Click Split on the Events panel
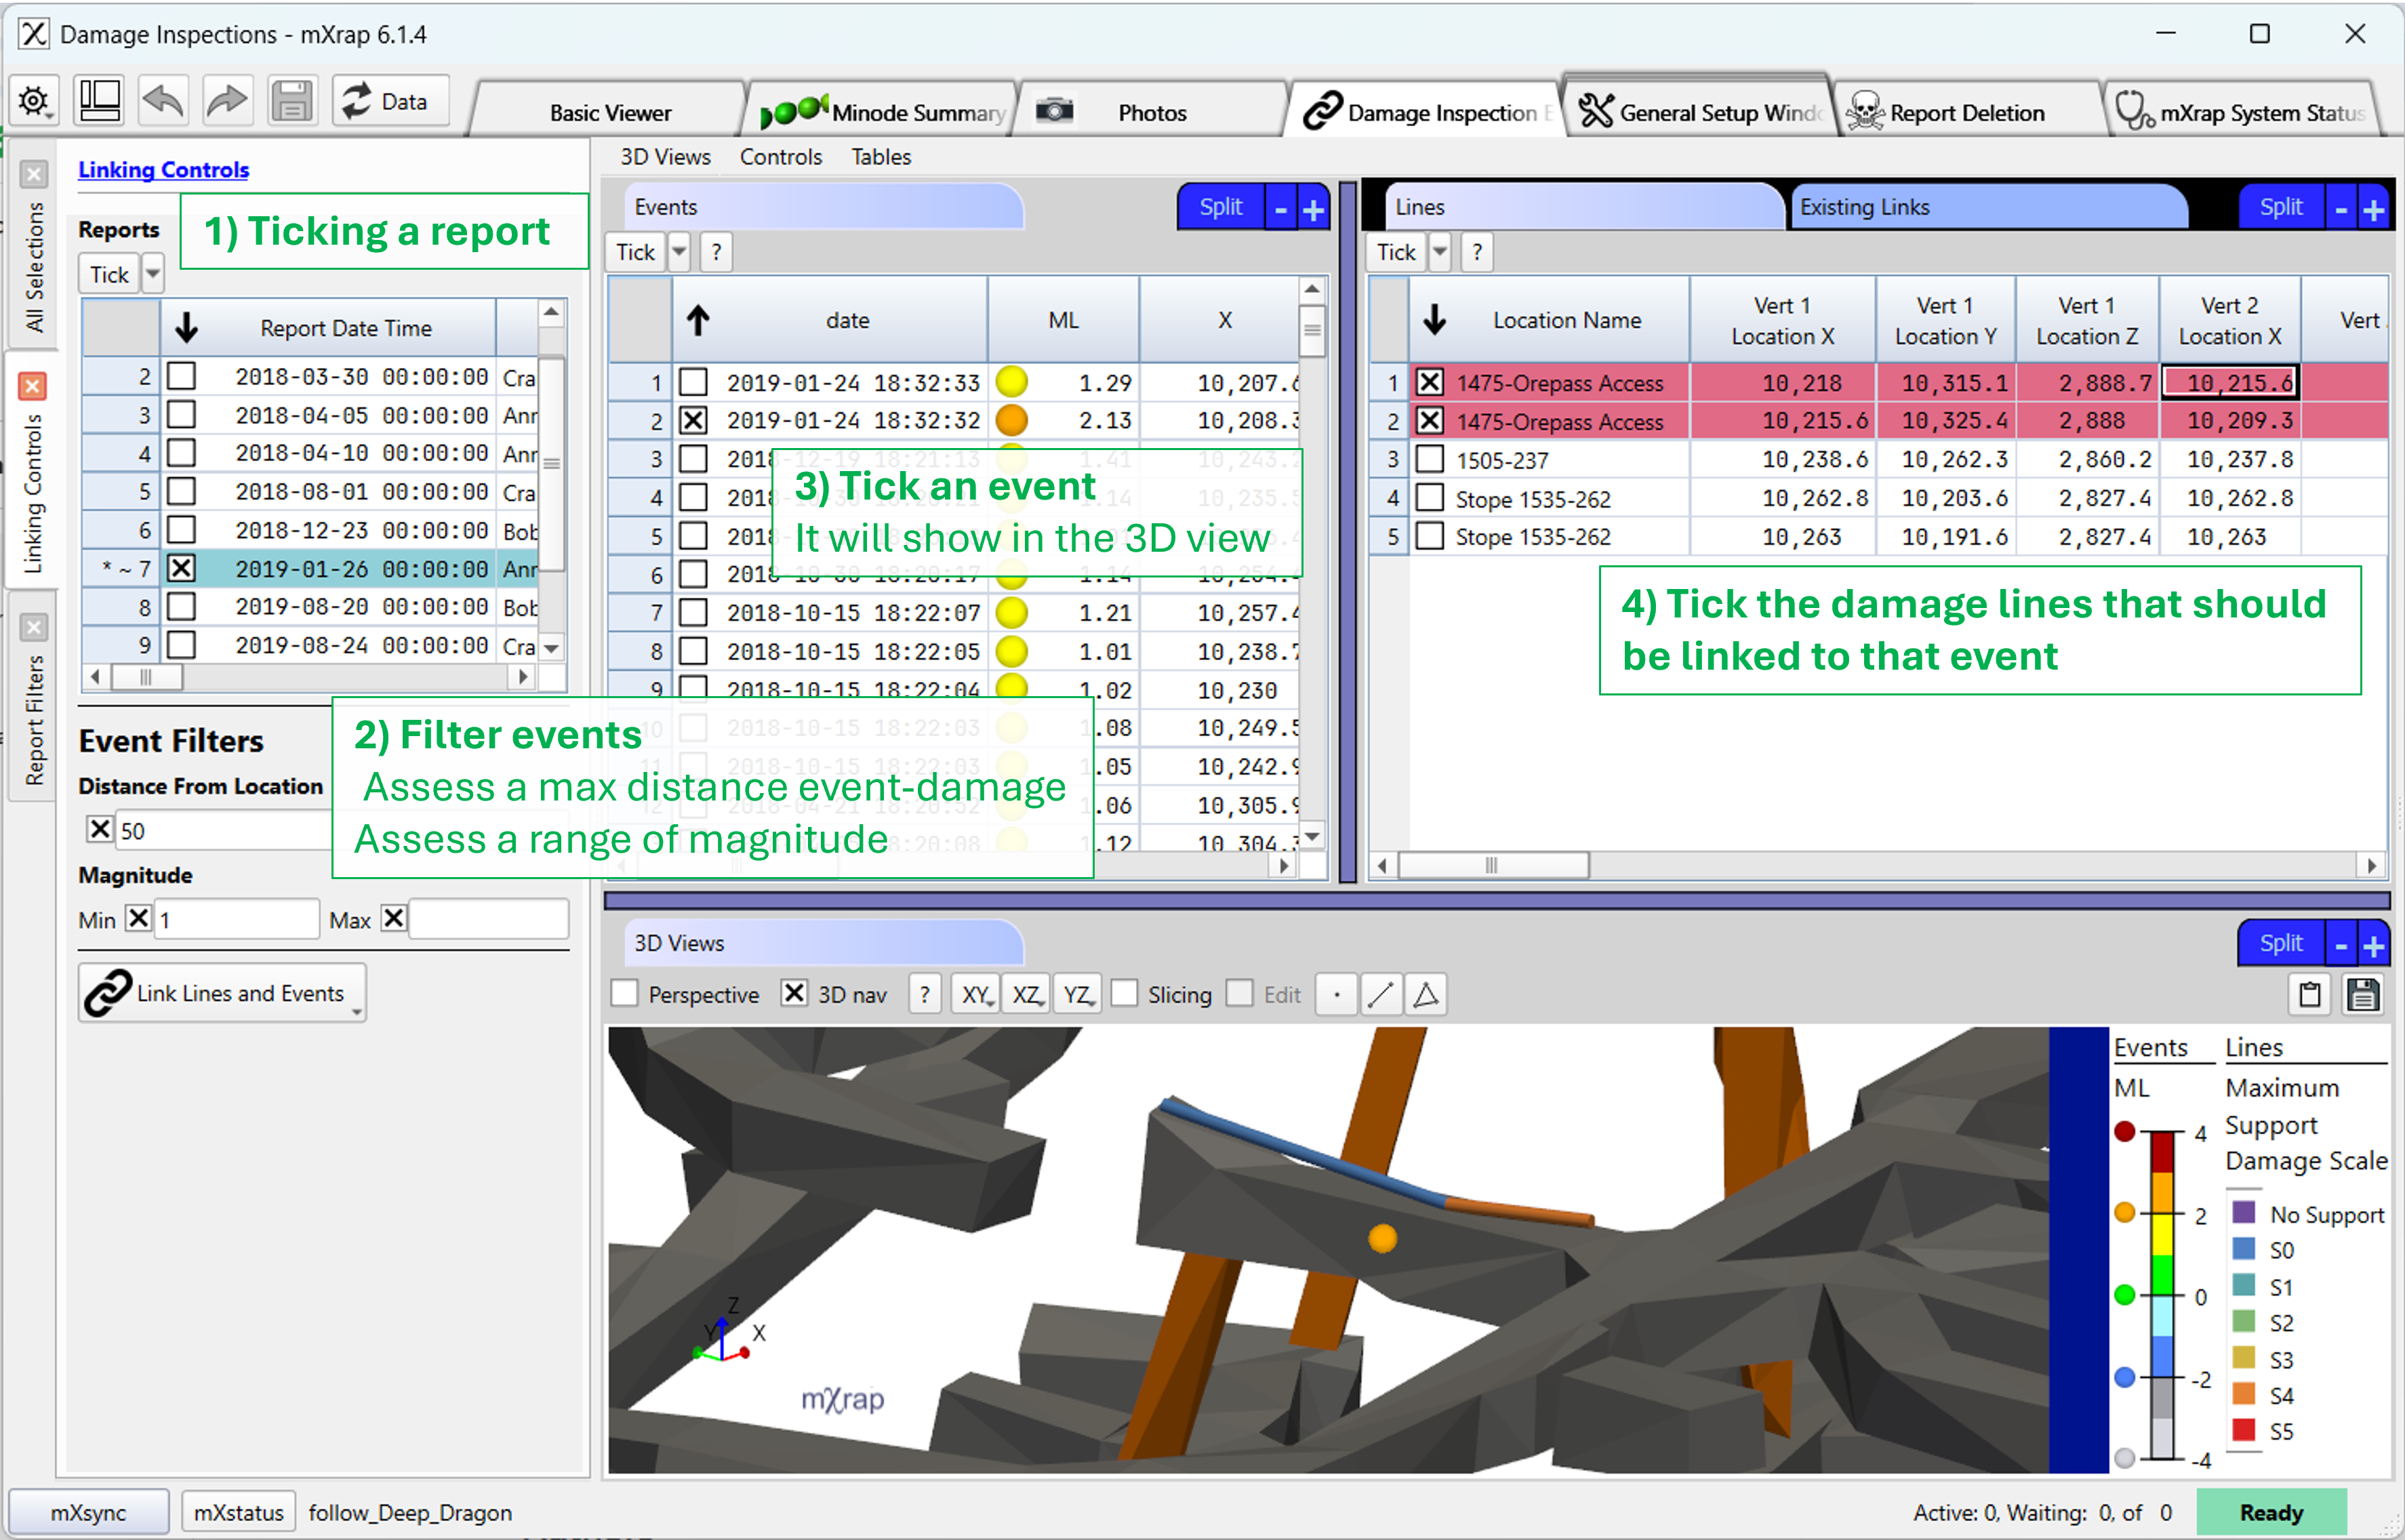Viewport: 2405px width, 1540px height. 1221,207
